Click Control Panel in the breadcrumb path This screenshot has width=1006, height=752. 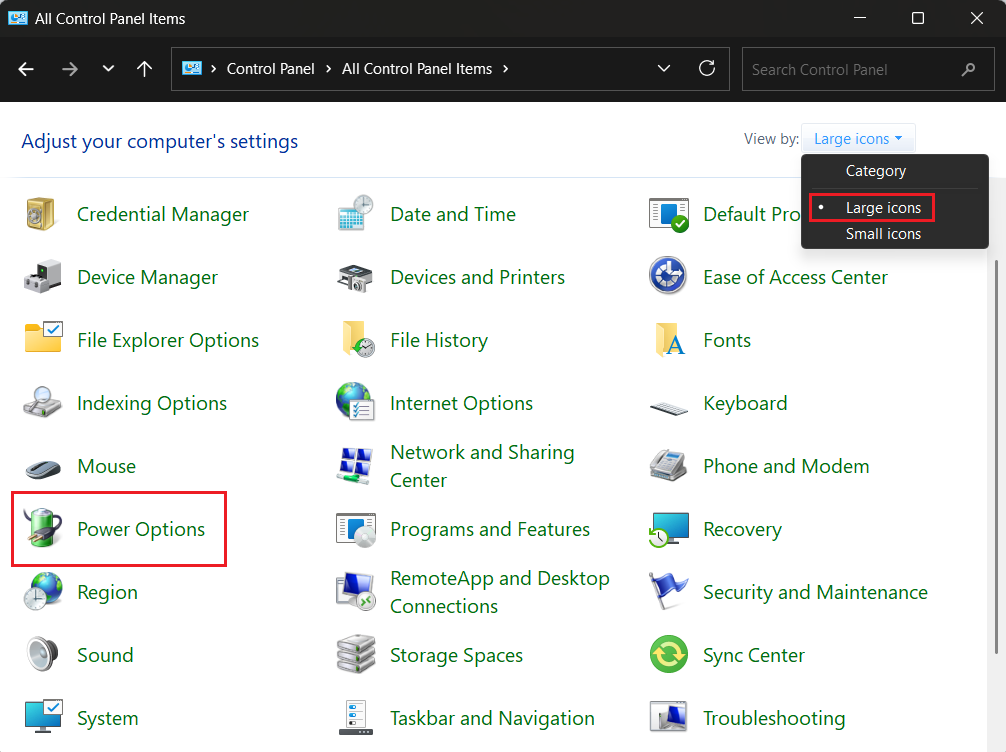(270, 69)
